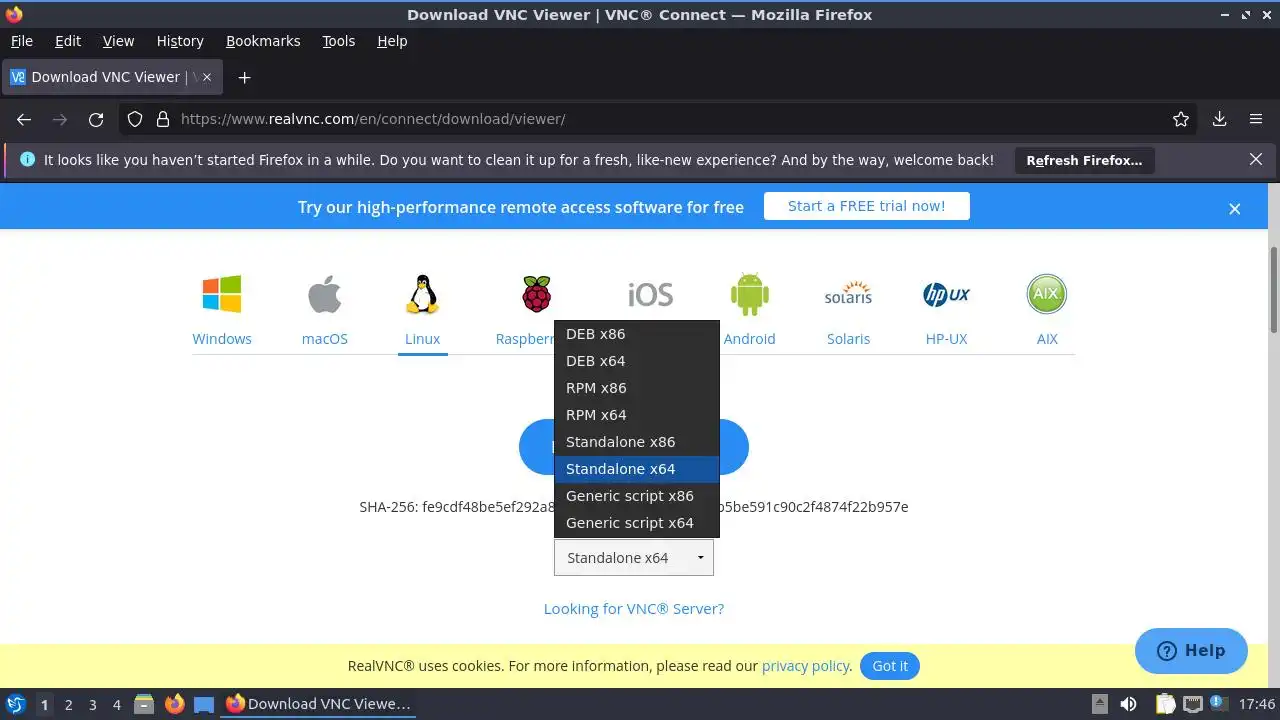Switch to workspace 3 in pager
This screenshot has width=1280, height=720.
tap(92, 704)
